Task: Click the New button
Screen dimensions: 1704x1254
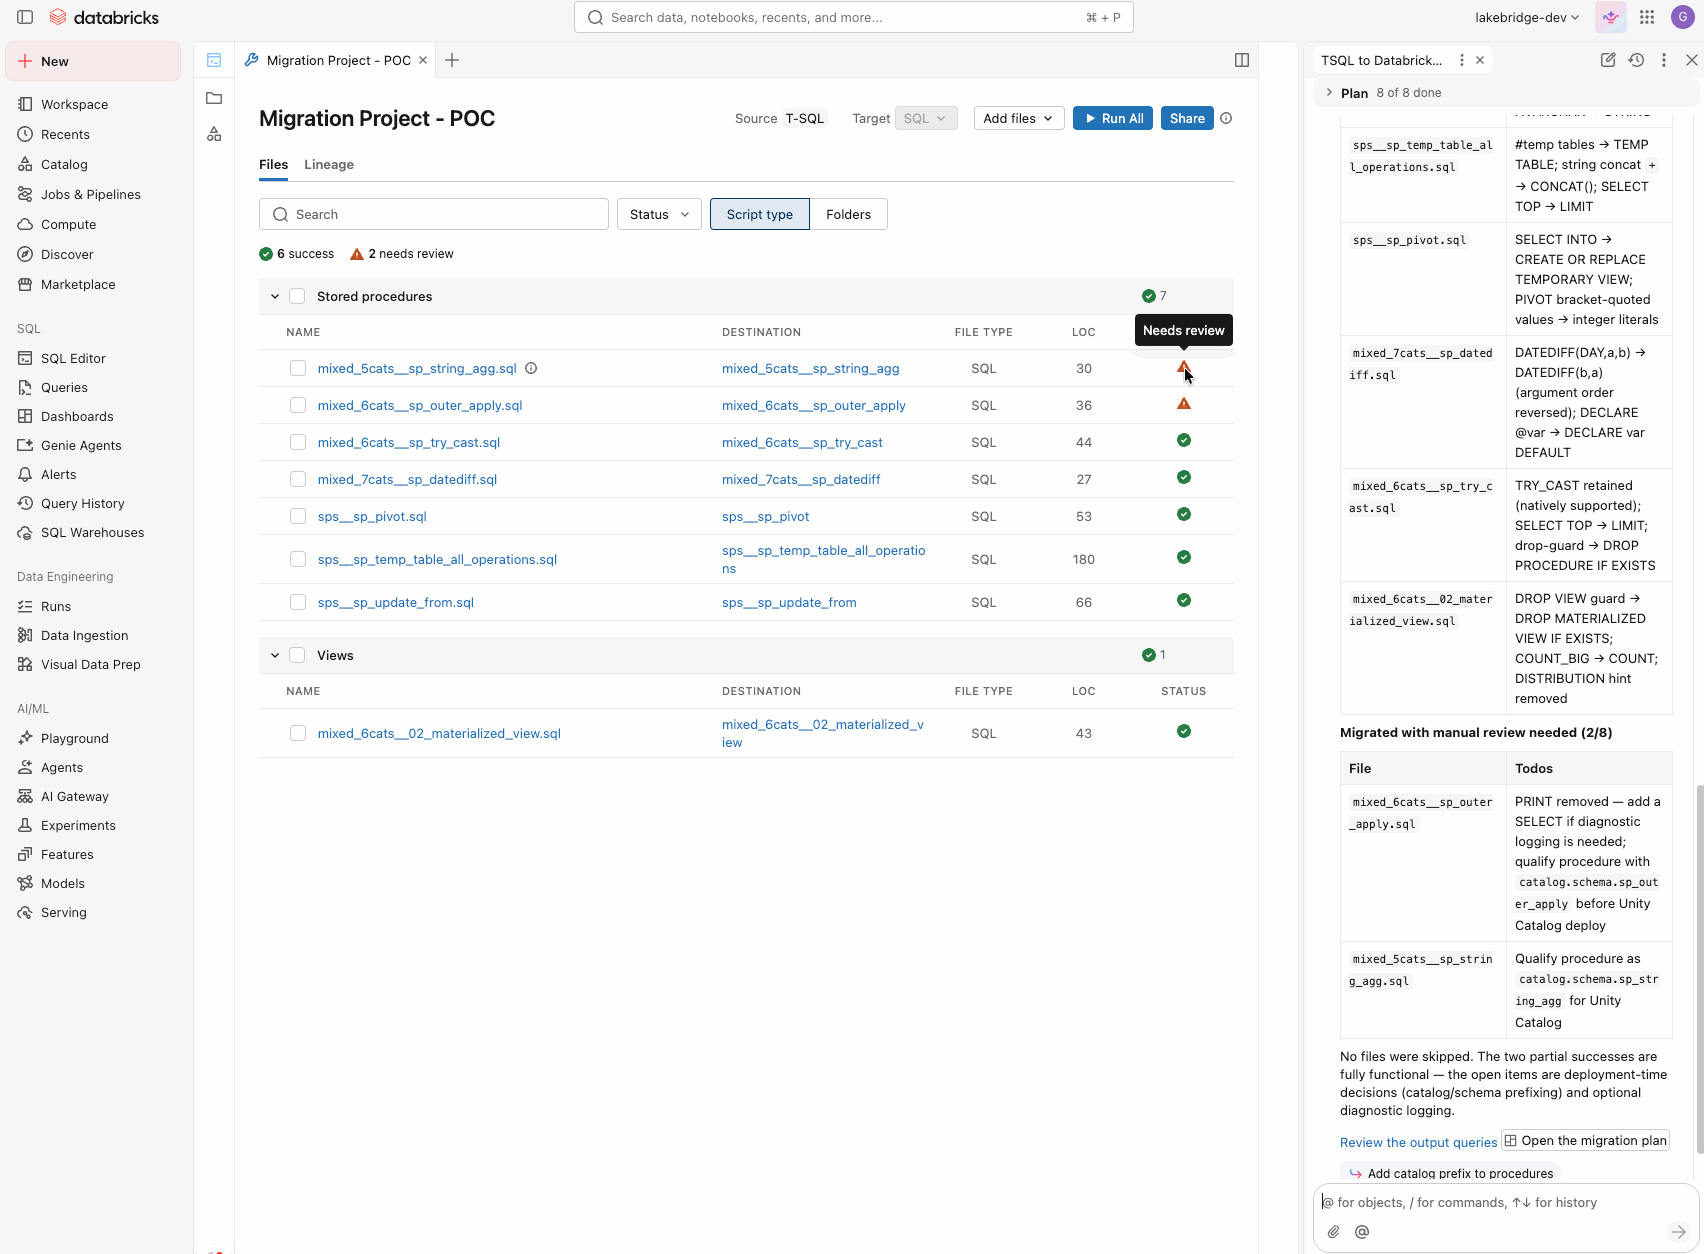Action: coord(93,61)
